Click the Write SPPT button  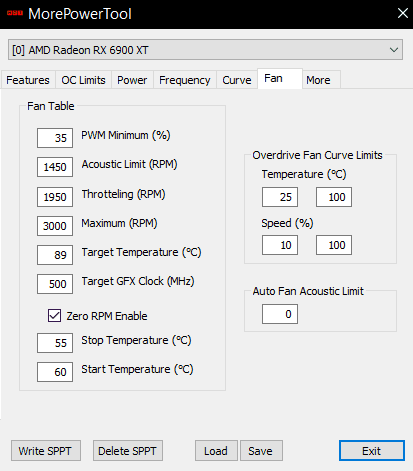point(46,451)
